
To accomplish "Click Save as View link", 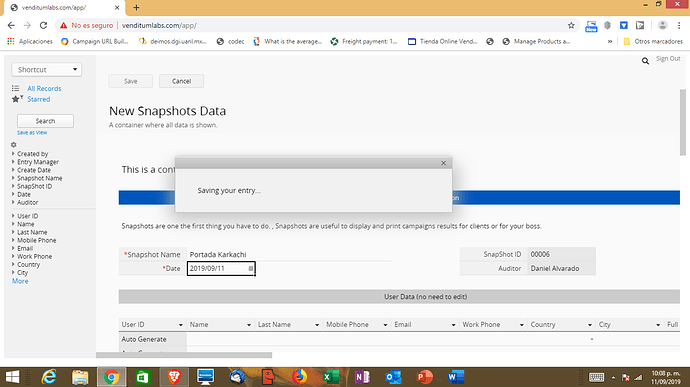I will (32, 133).
